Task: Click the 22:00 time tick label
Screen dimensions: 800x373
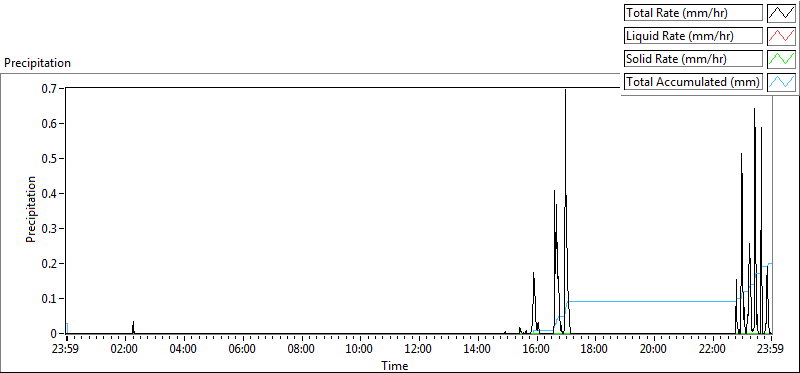Action: (712, 350)
